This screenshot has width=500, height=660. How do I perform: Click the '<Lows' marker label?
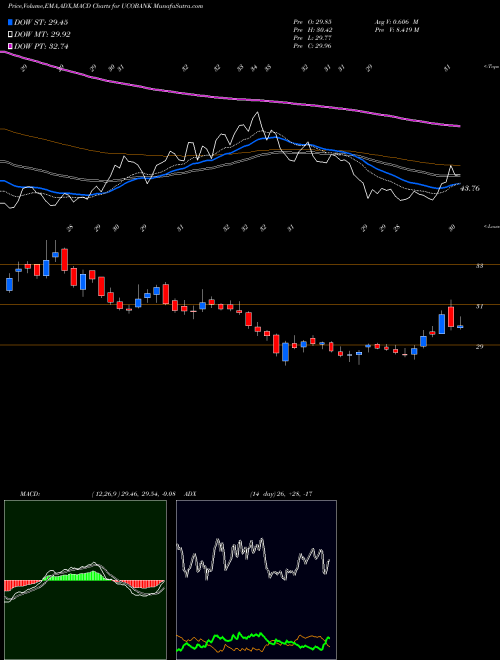491,226
